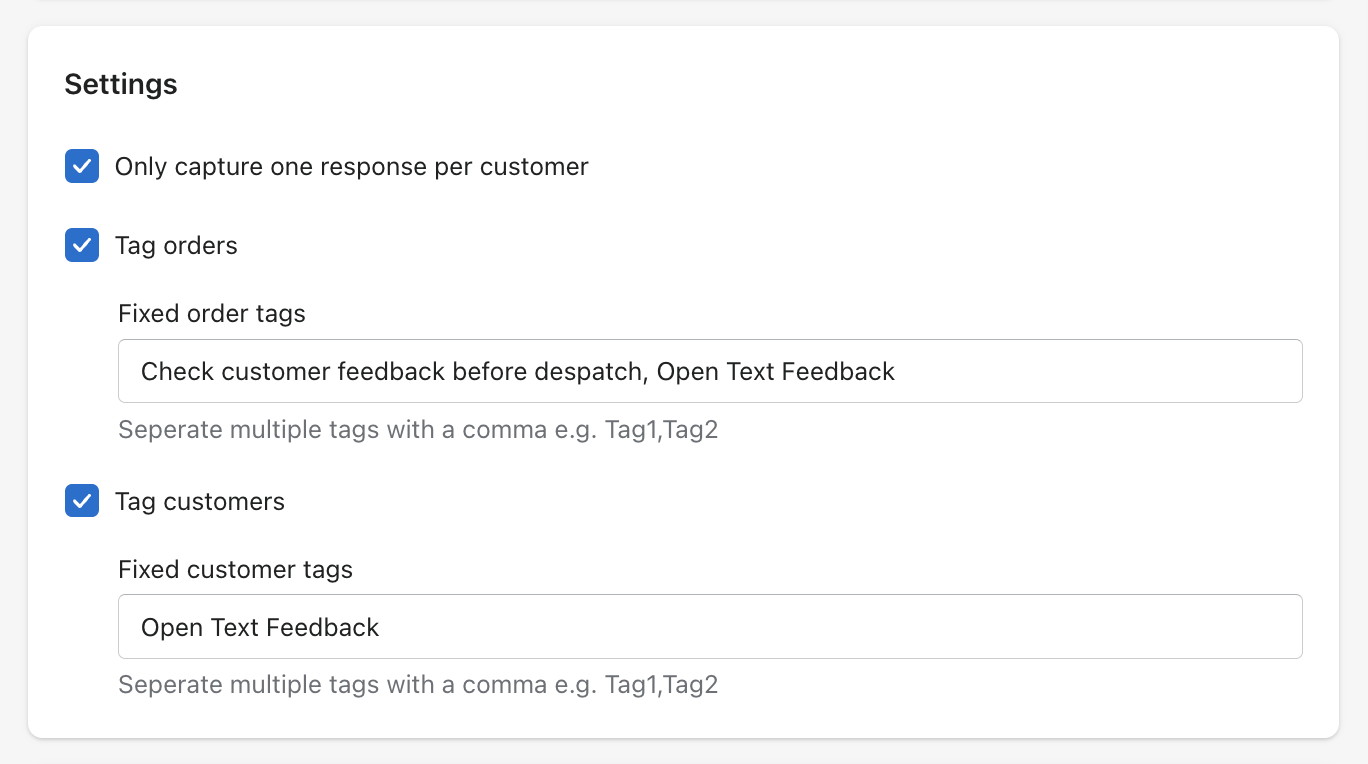Click the "Fixed order tags" field label
This screenshot has height=764, width=1368.
212,314
